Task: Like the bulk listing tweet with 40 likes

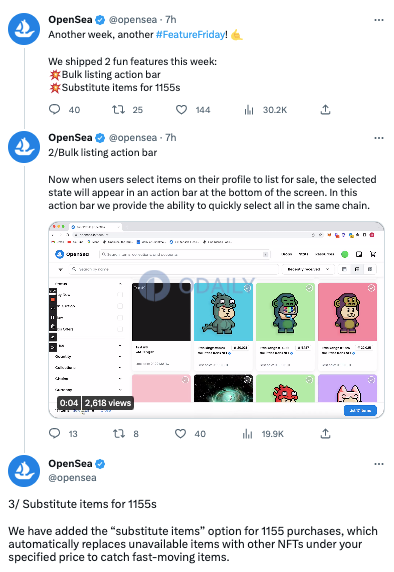Action: pyautogui.click(x=180, y=433)
